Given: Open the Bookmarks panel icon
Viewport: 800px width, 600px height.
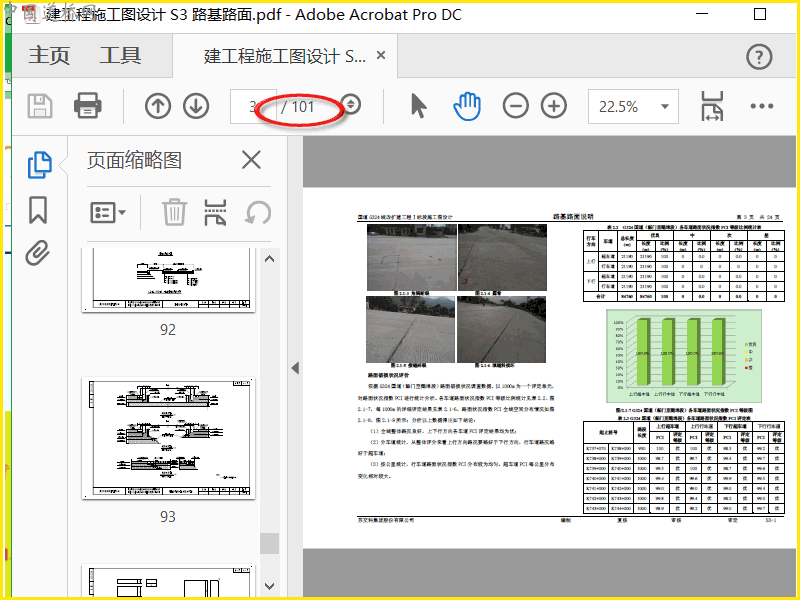Looking at the screenshot, I should tap(38, 210).
